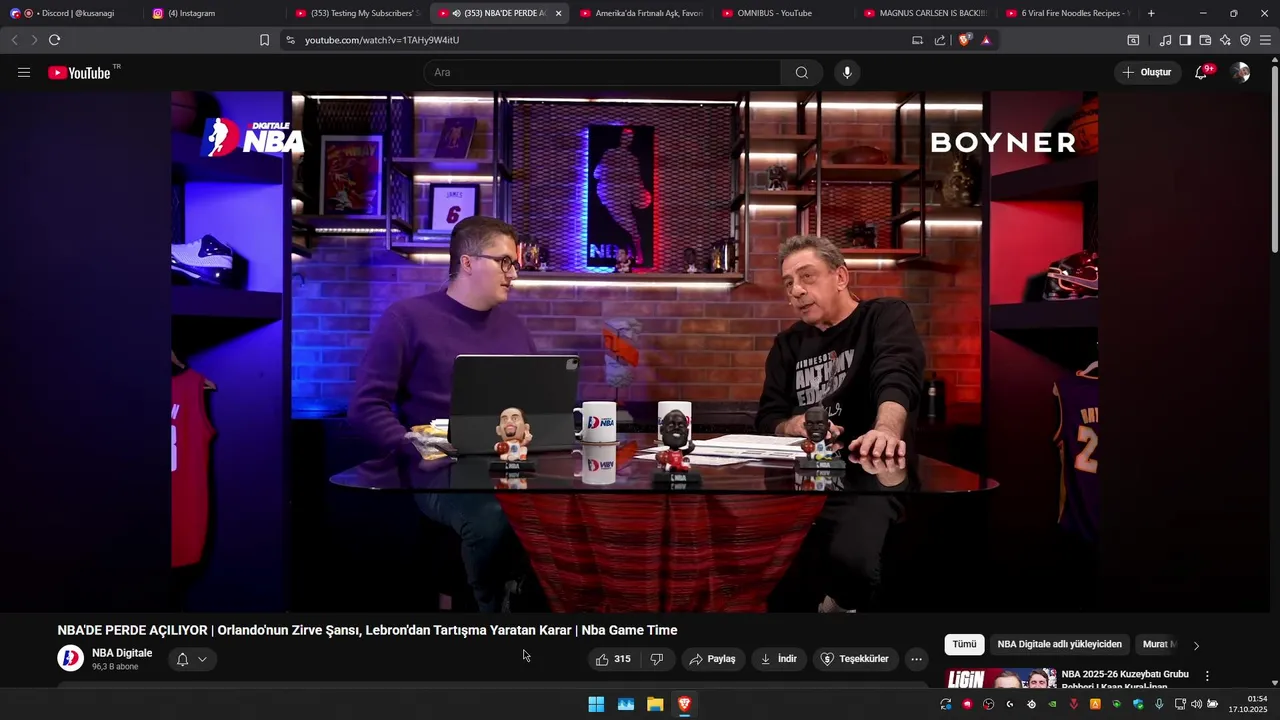Image resolution: width=1280 pixels, height=720 pixels.
Task: Like the video with thumbs up
Action: [613, 659]
